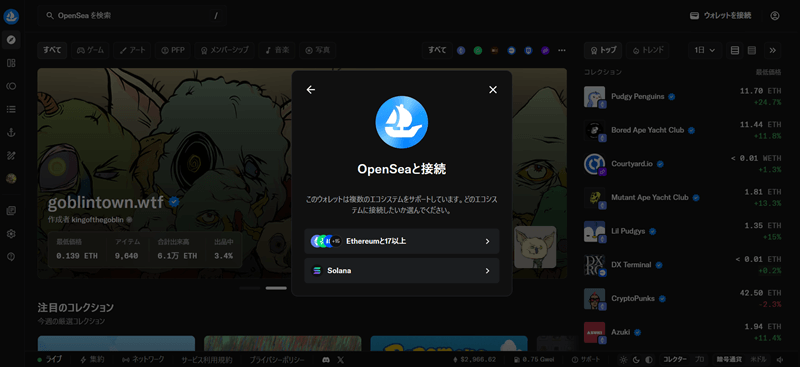Select the すべて chain filter
800x367 pixels.
437,51
